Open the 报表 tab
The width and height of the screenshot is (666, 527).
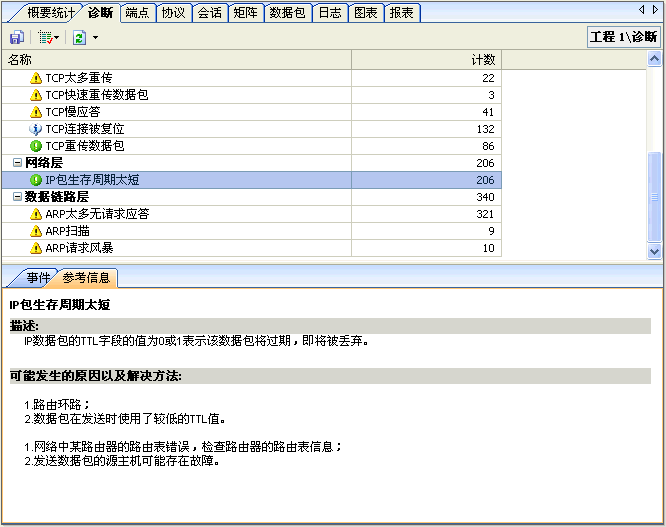[x=402, y=13]
